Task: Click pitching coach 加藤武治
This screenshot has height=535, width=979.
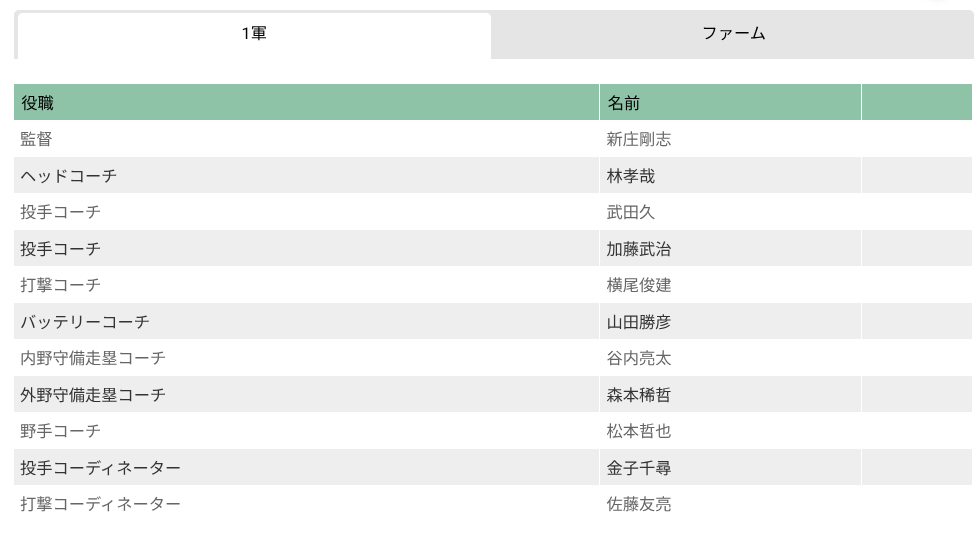Action: pyautogui.click(x=639, y=249)
